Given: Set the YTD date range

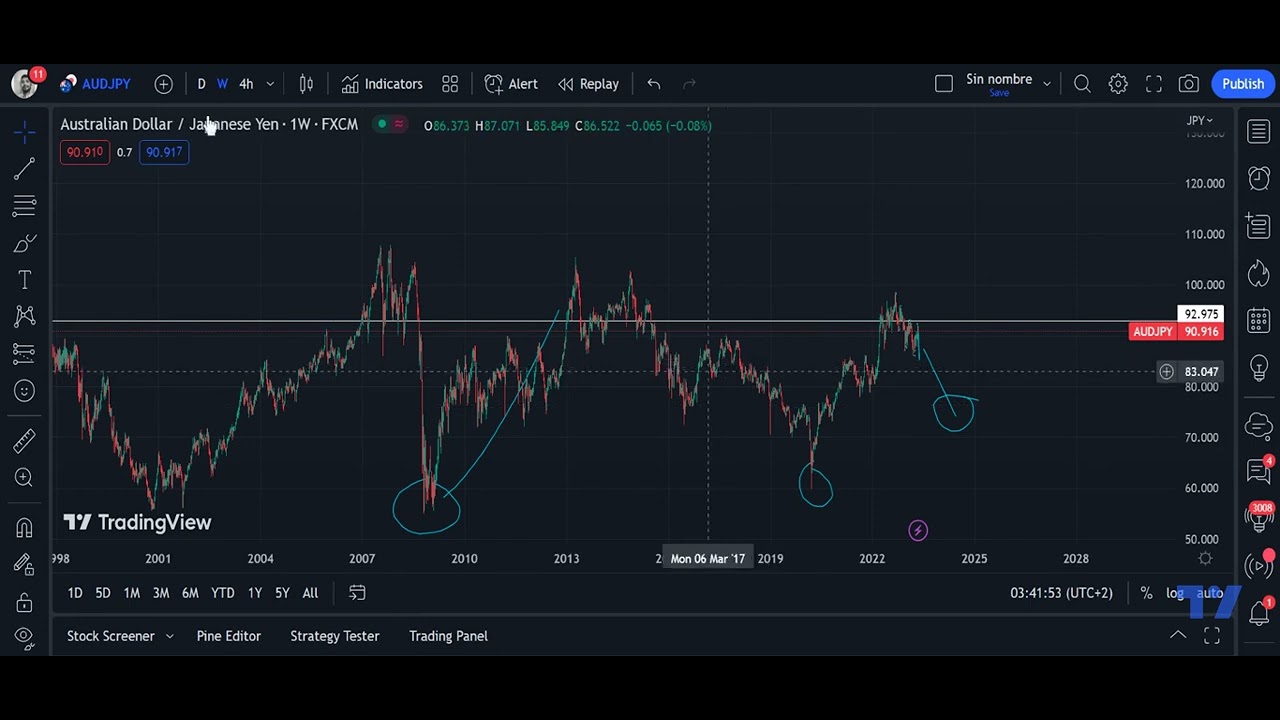Looking at the screenshot, I should tap(223, 593).
